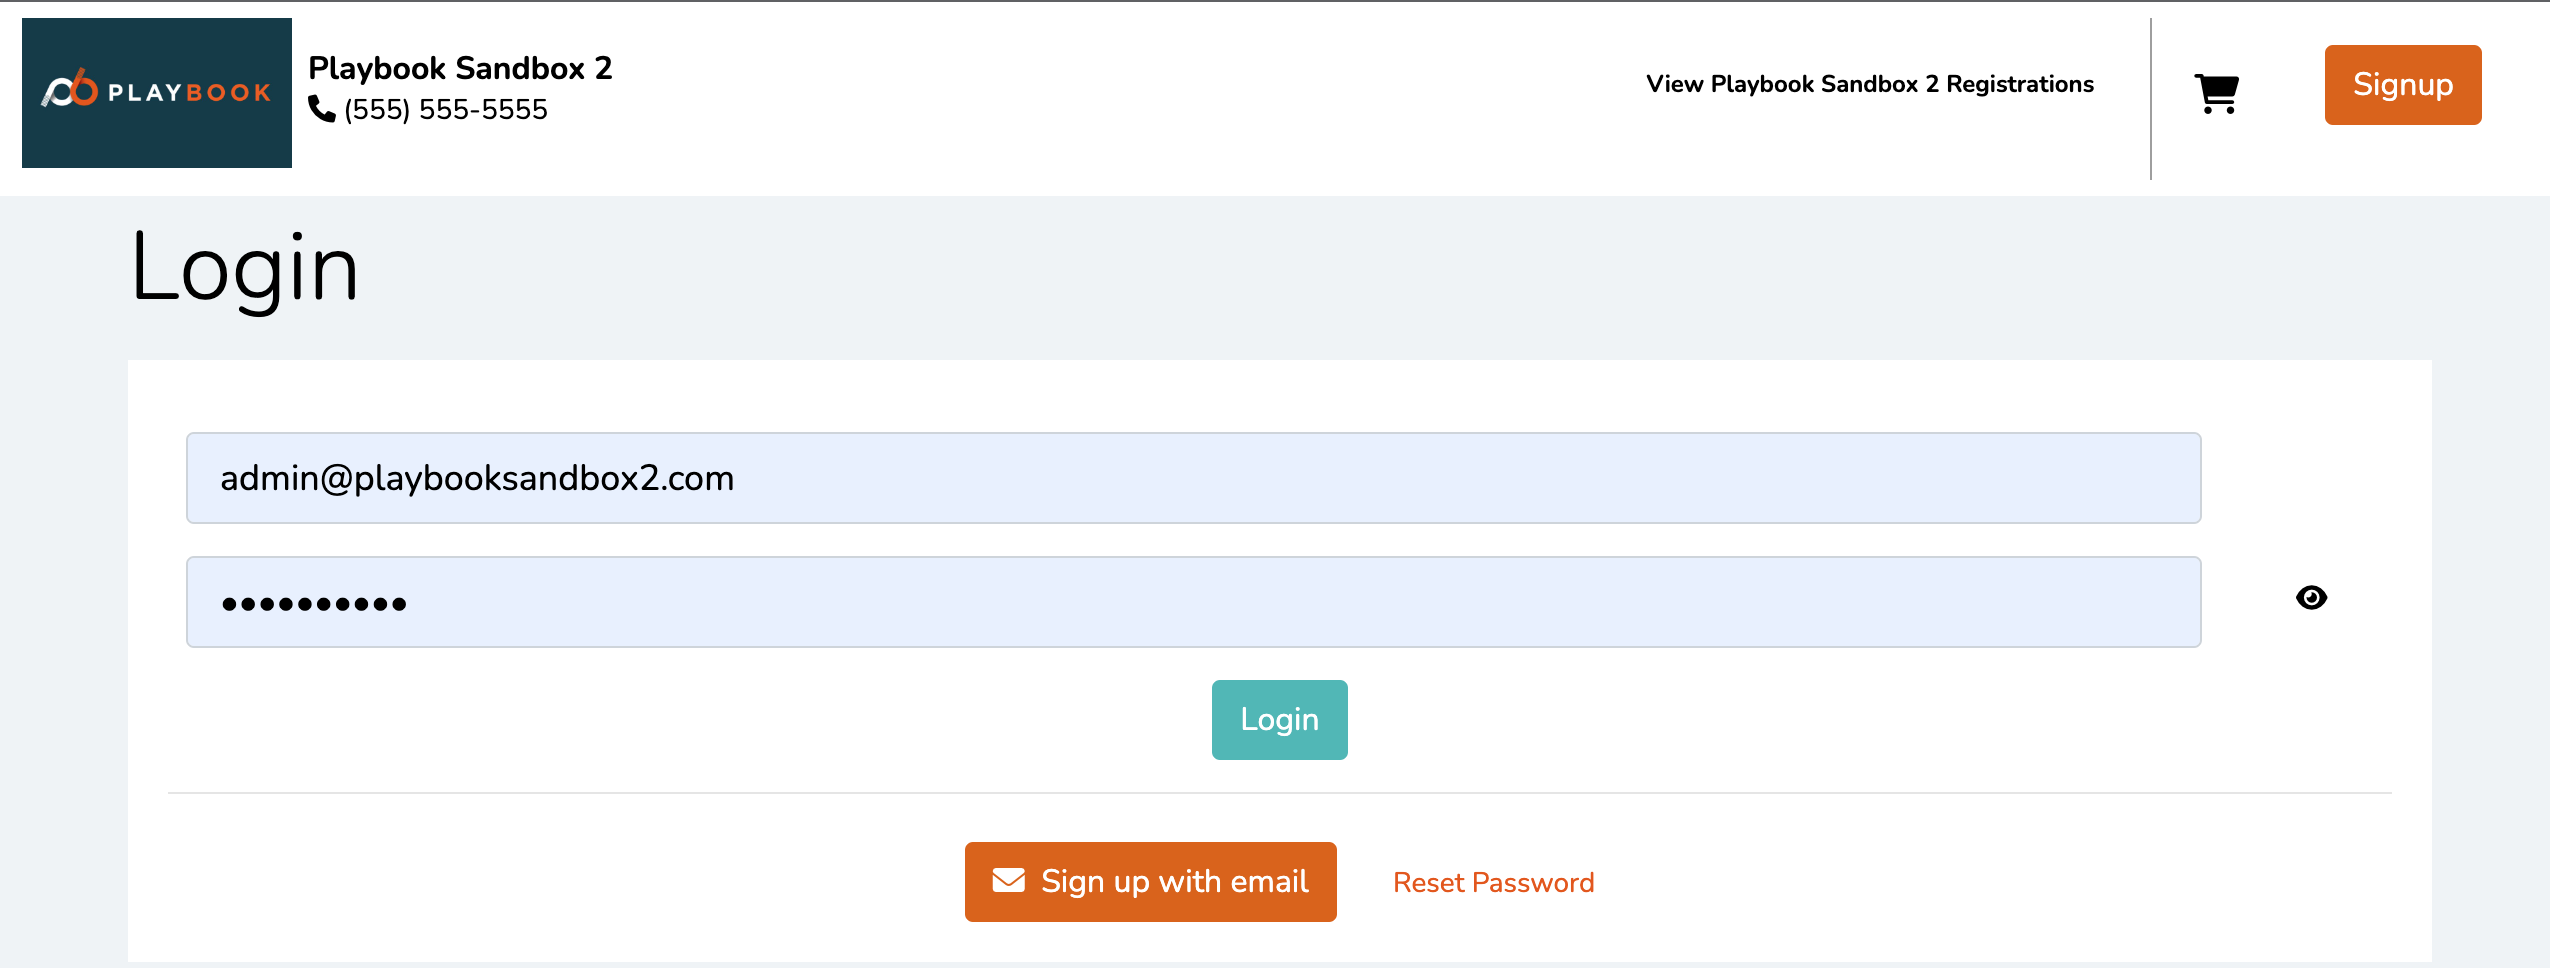Screen dimensions: 2550x968
Task: Click the Playbook Sandbox 2 title
Action: coord(460,68)
